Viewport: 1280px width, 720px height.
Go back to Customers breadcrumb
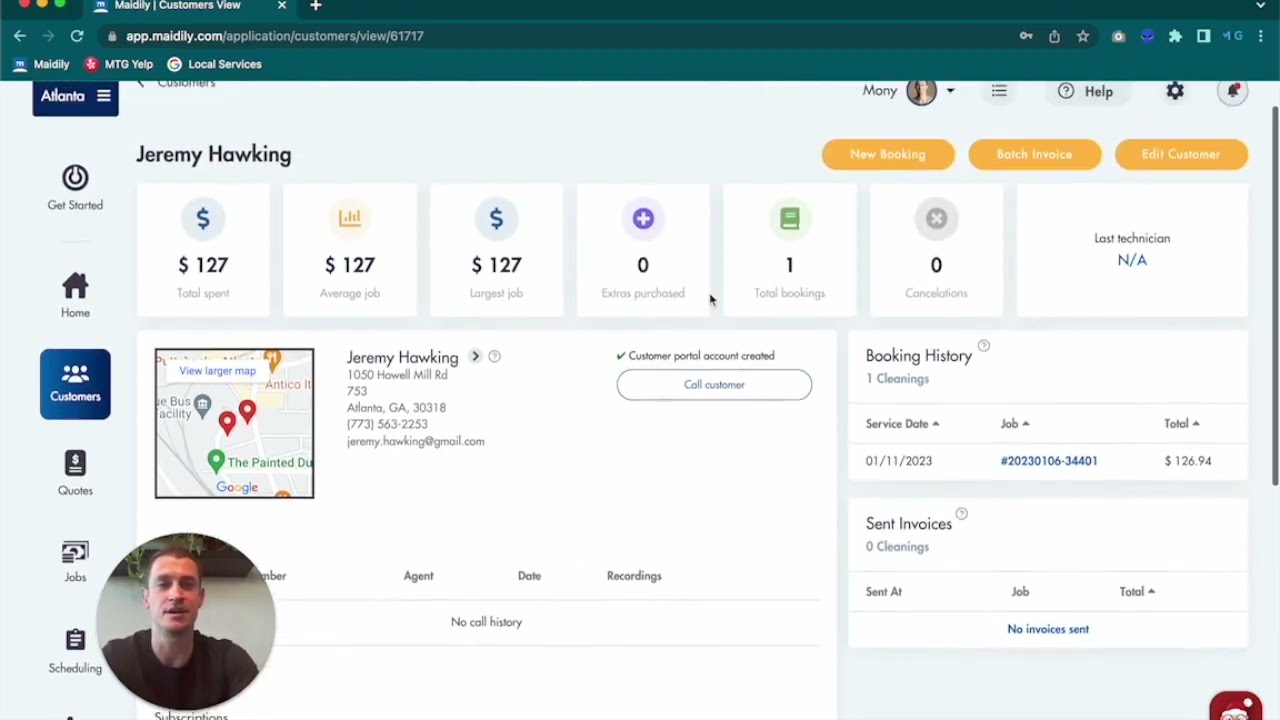coord(186,84)
